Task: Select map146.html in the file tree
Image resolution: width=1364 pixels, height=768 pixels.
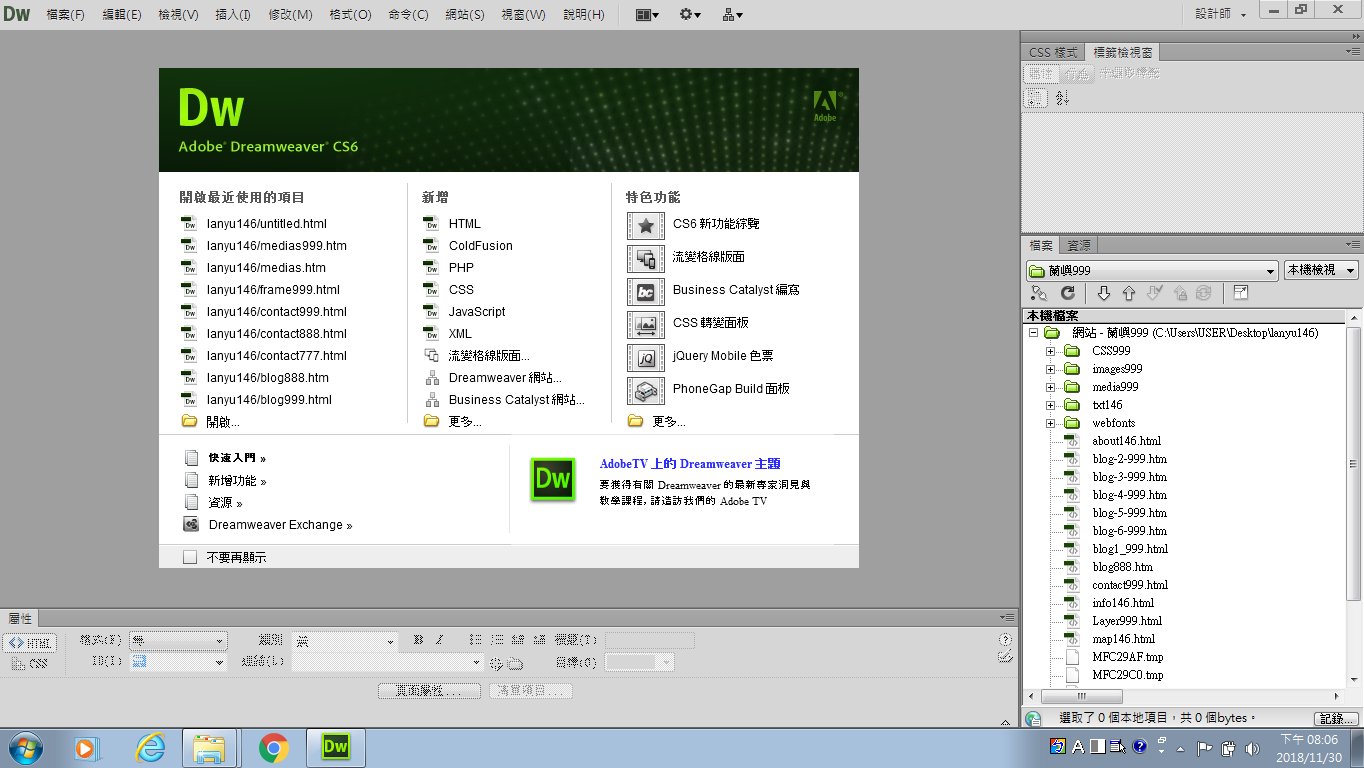Action: (x=1123, y=639)
